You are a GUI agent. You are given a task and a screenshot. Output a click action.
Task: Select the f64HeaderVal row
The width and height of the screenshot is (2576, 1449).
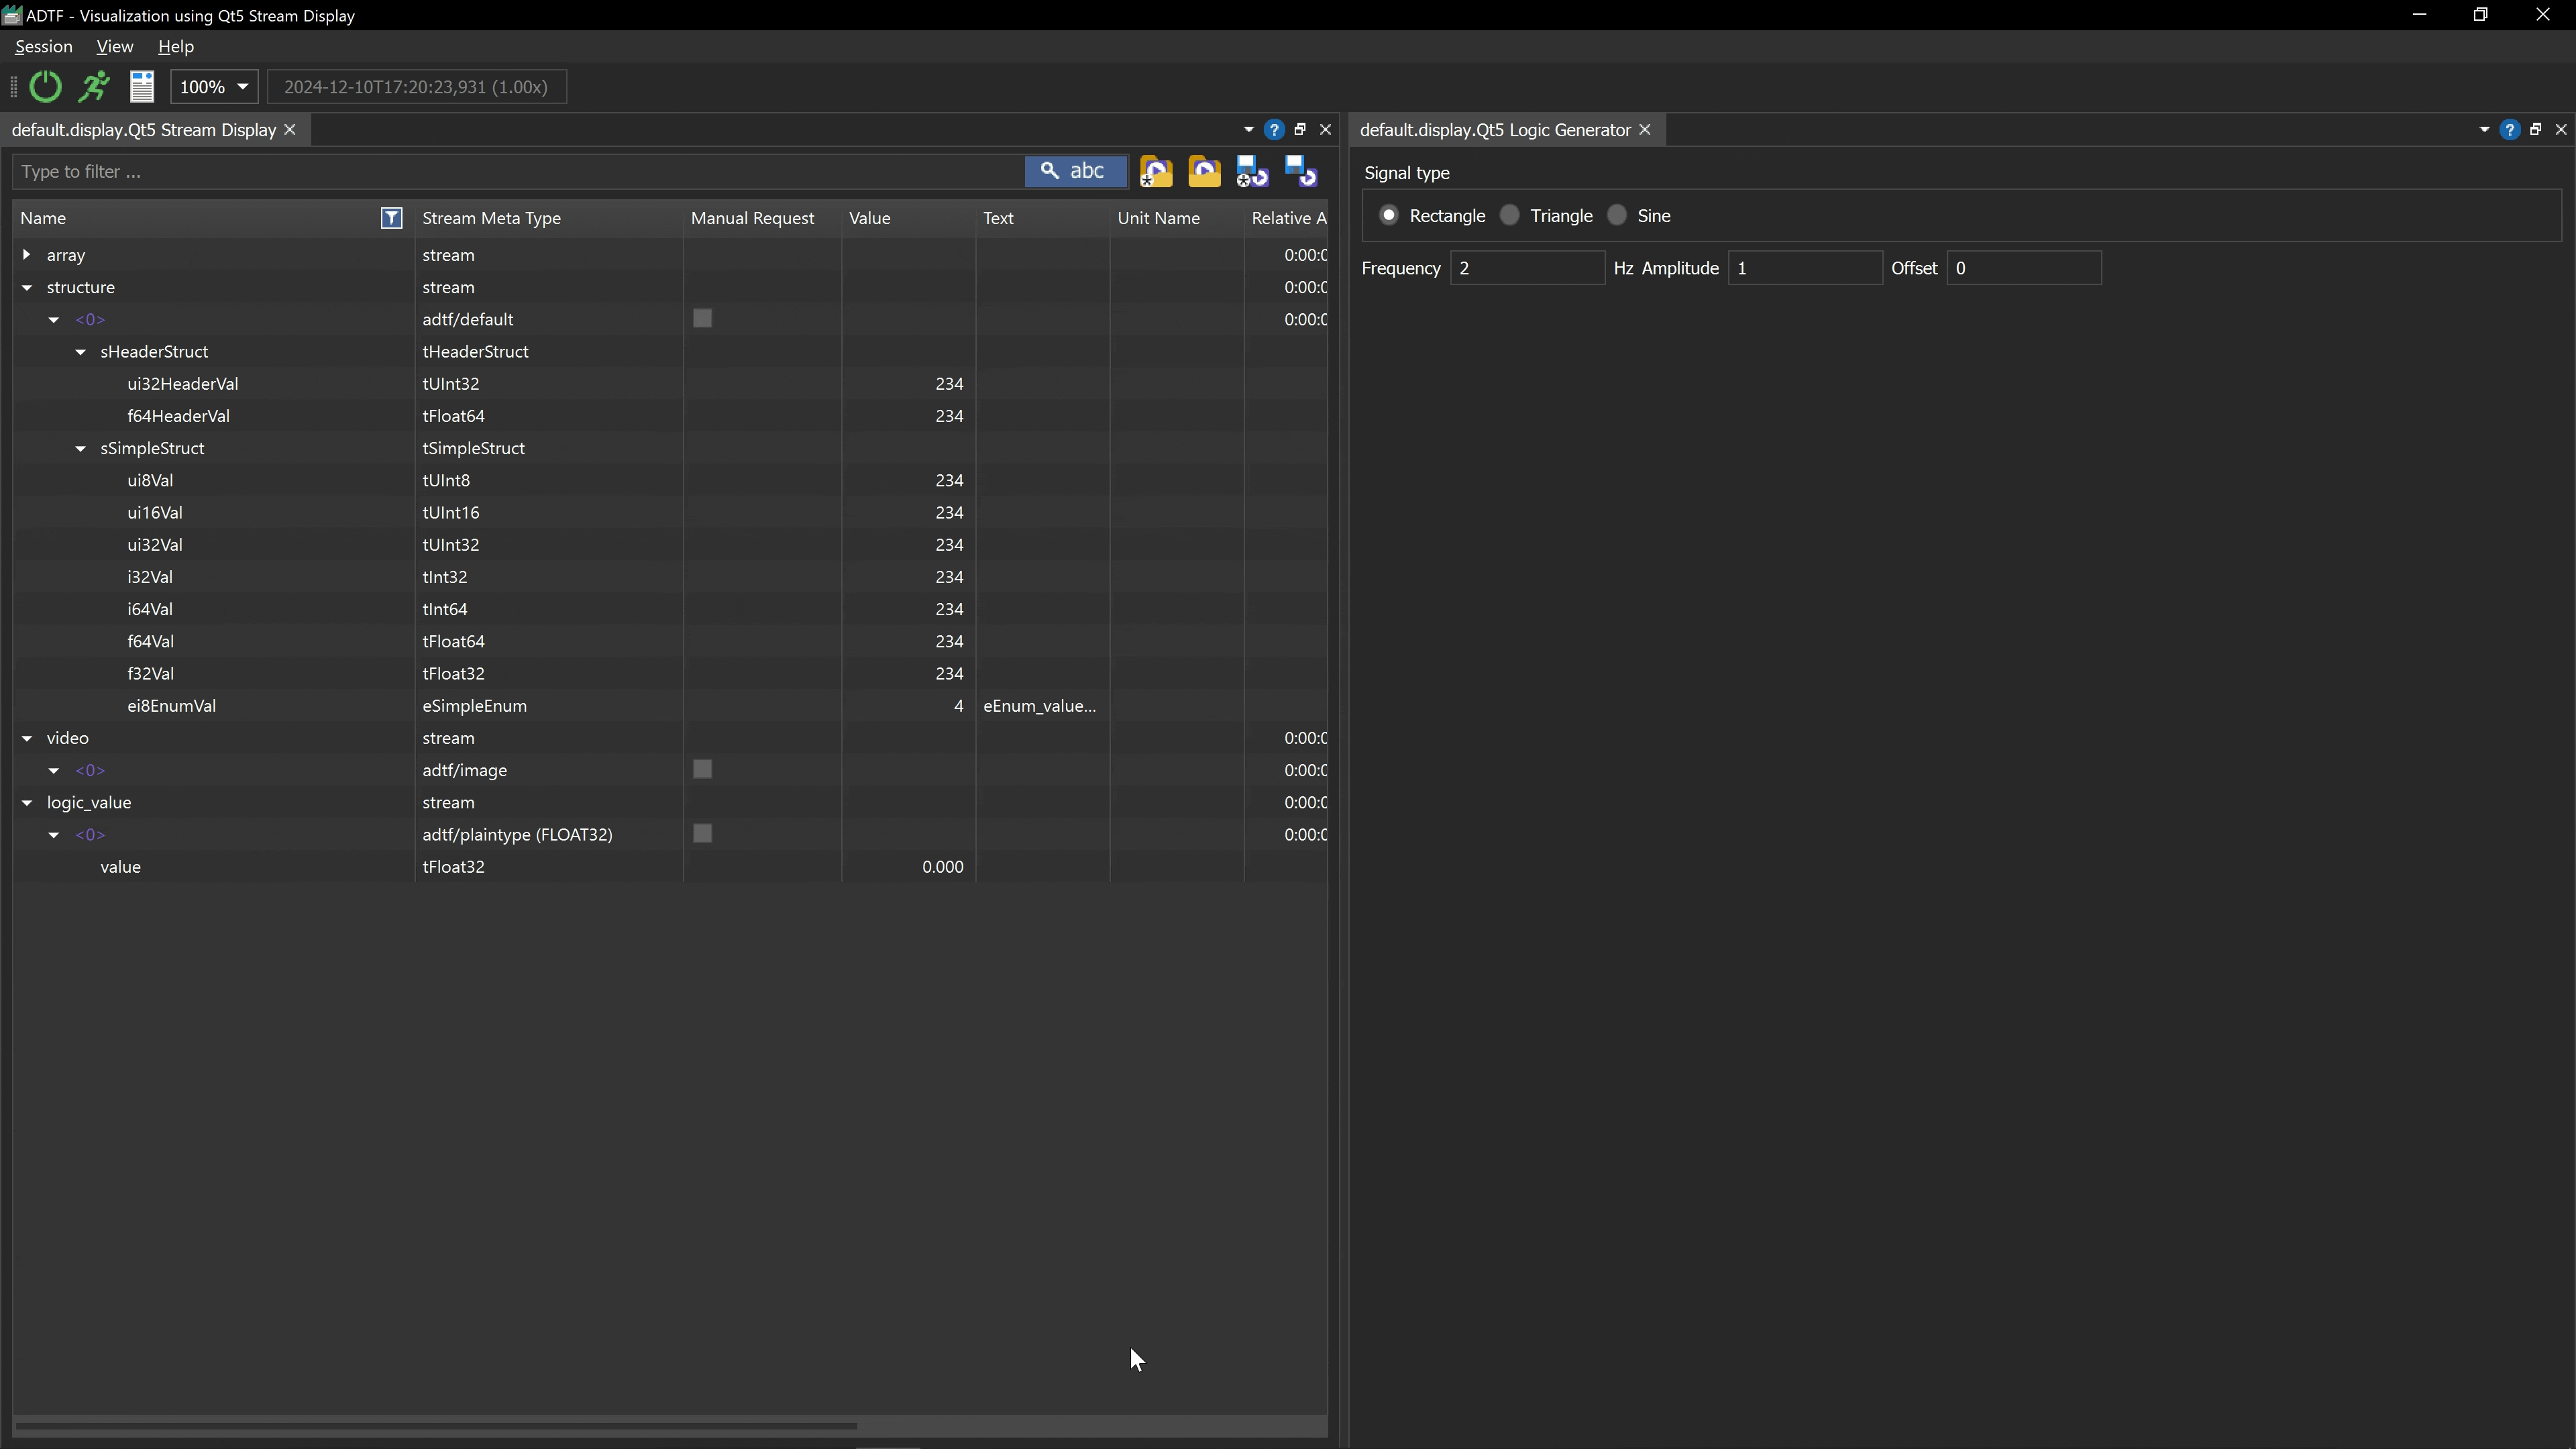click(x=670, y=416)
